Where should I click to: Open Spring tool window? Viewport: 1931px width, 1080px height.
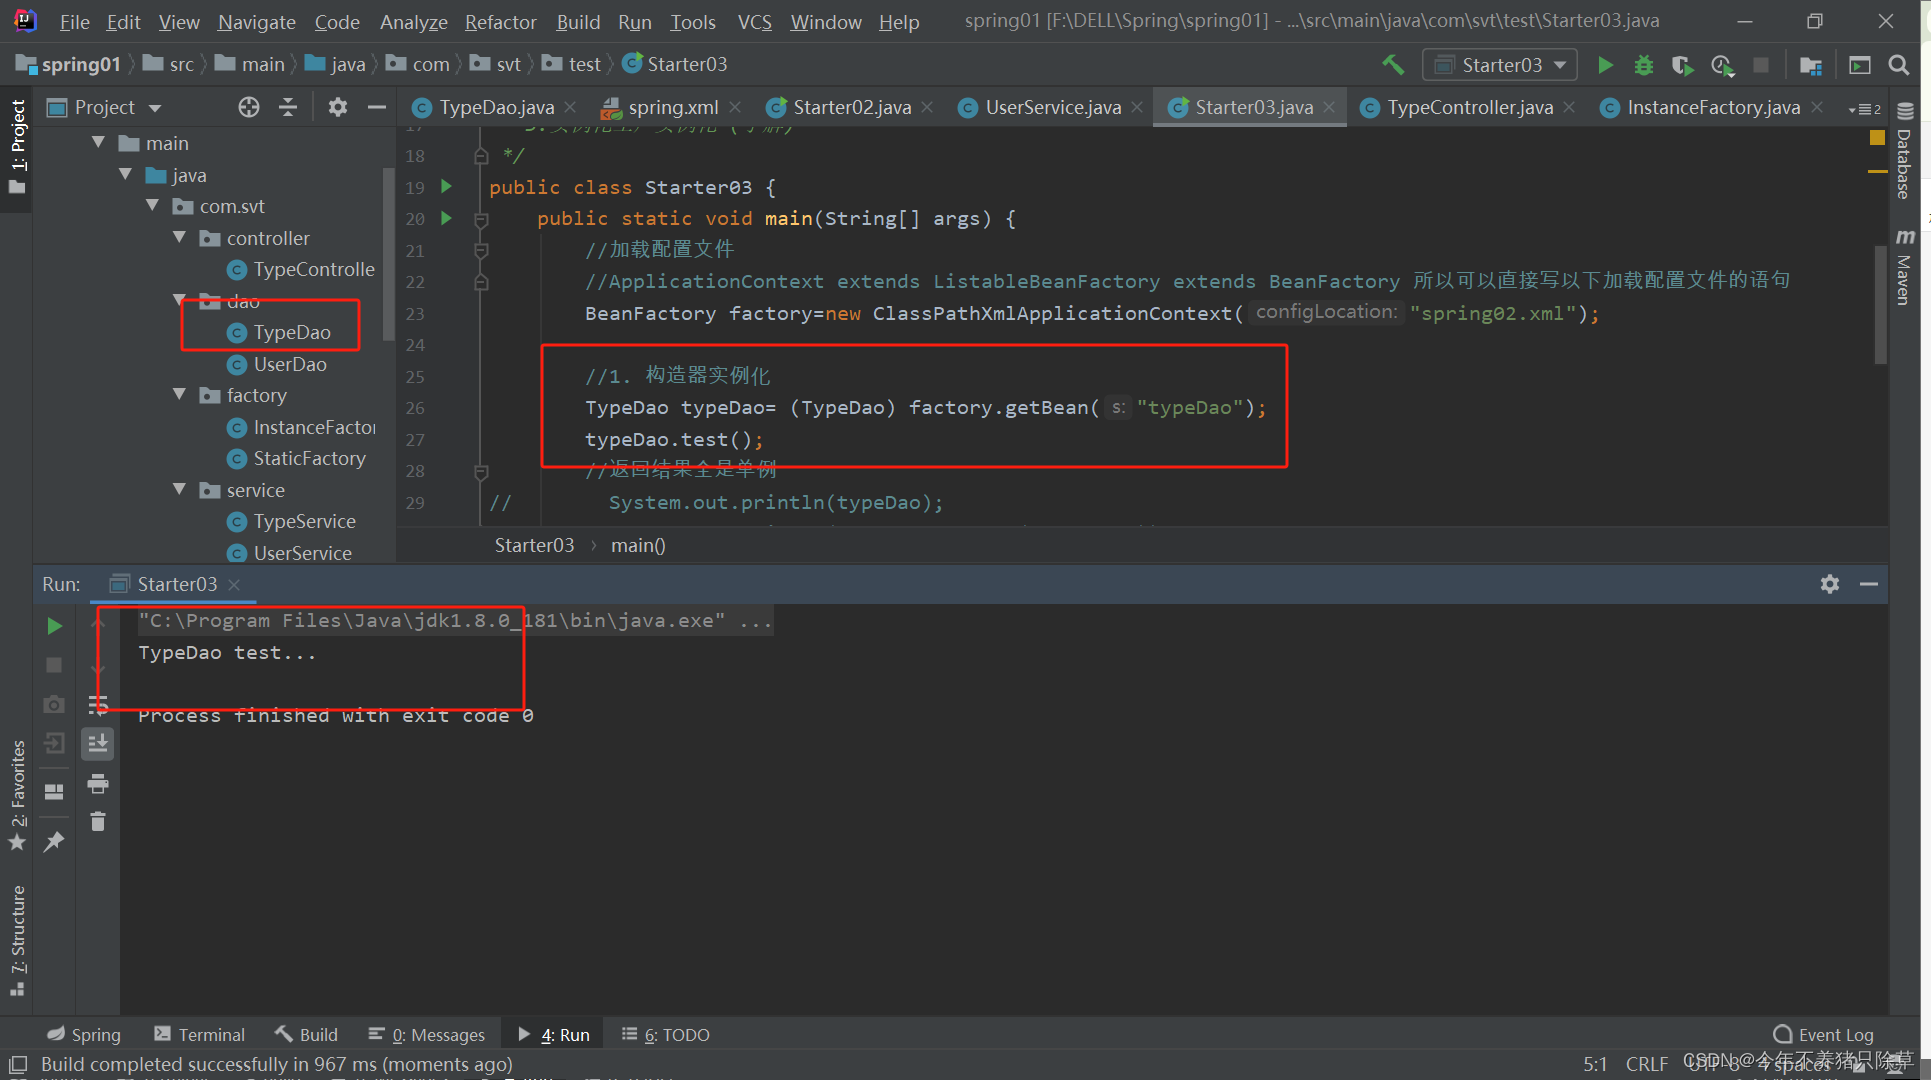coord(84,1034)
